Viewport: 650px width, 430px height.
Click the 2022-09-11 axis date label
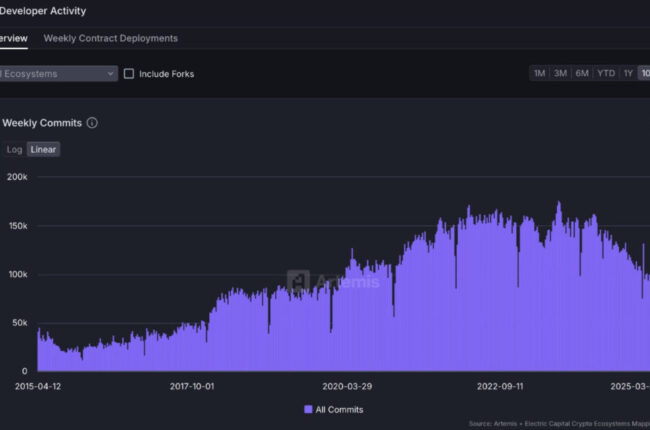coord(500,386)
